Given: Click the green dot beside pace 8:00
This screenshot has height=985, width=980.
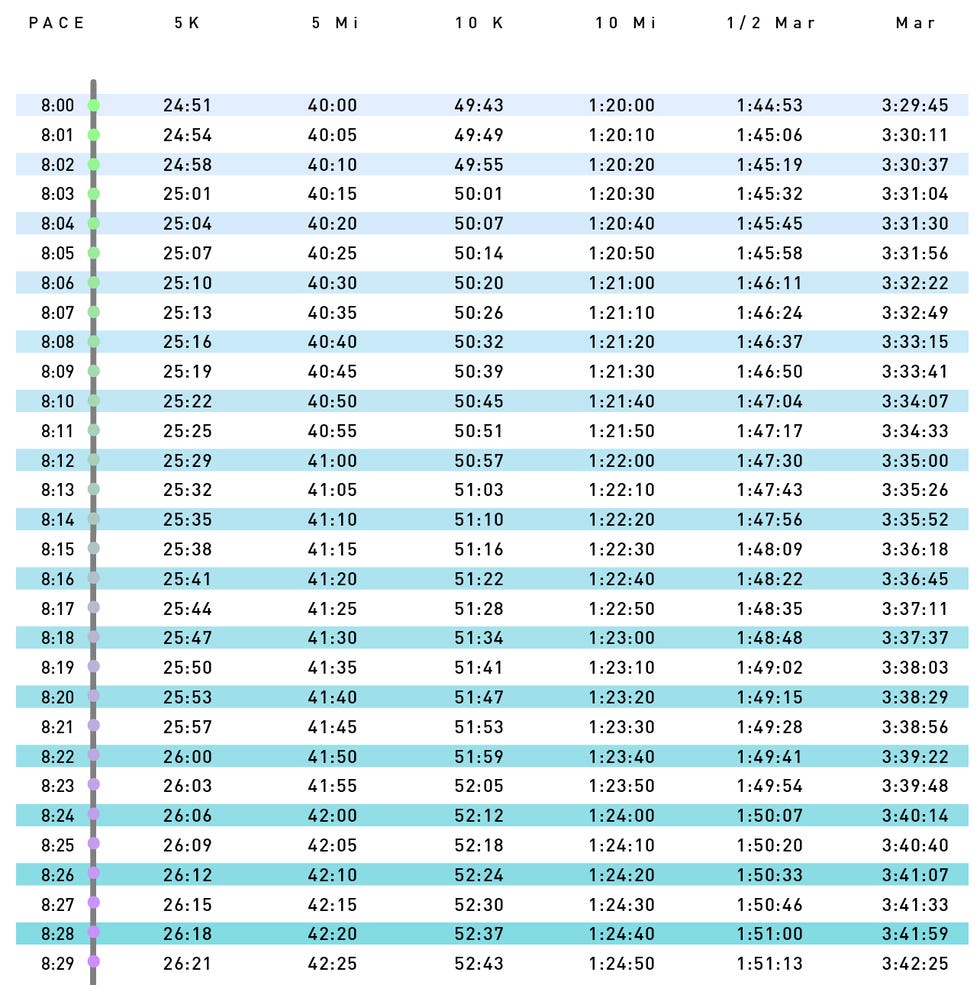Looking at the screenshot, I should click(94, 105).
